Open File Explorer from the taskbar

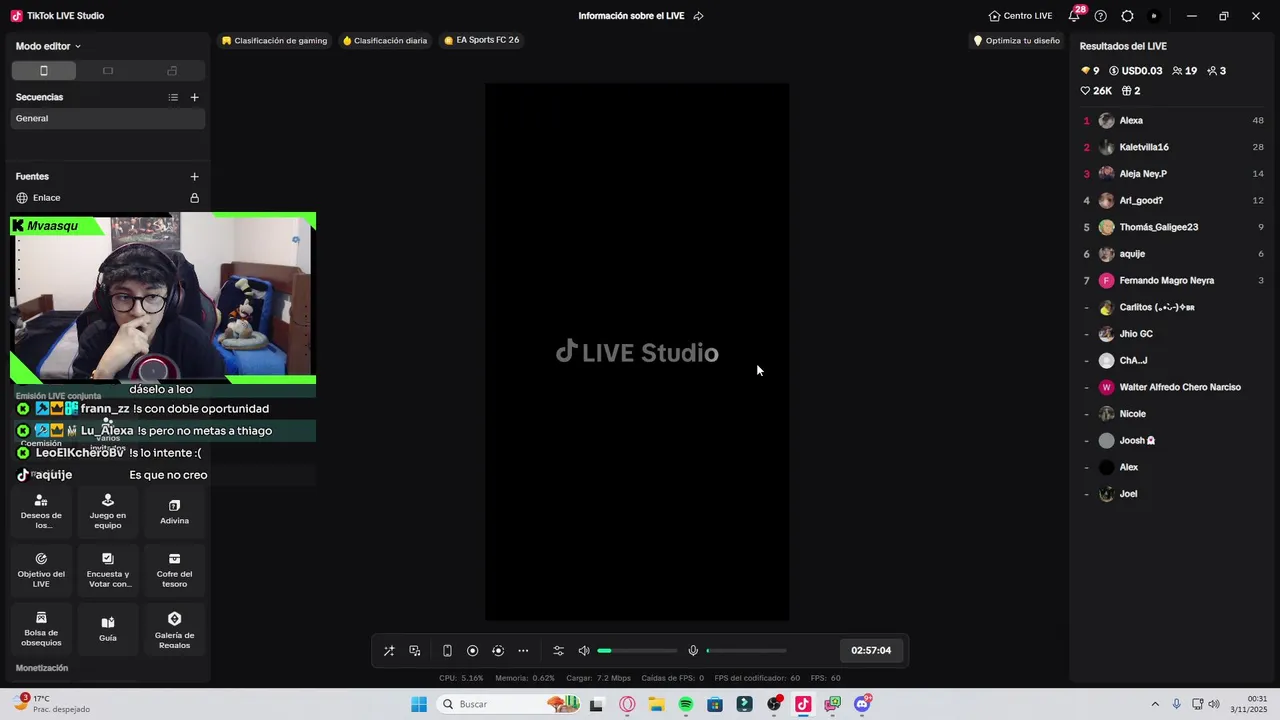coord(656,705)
